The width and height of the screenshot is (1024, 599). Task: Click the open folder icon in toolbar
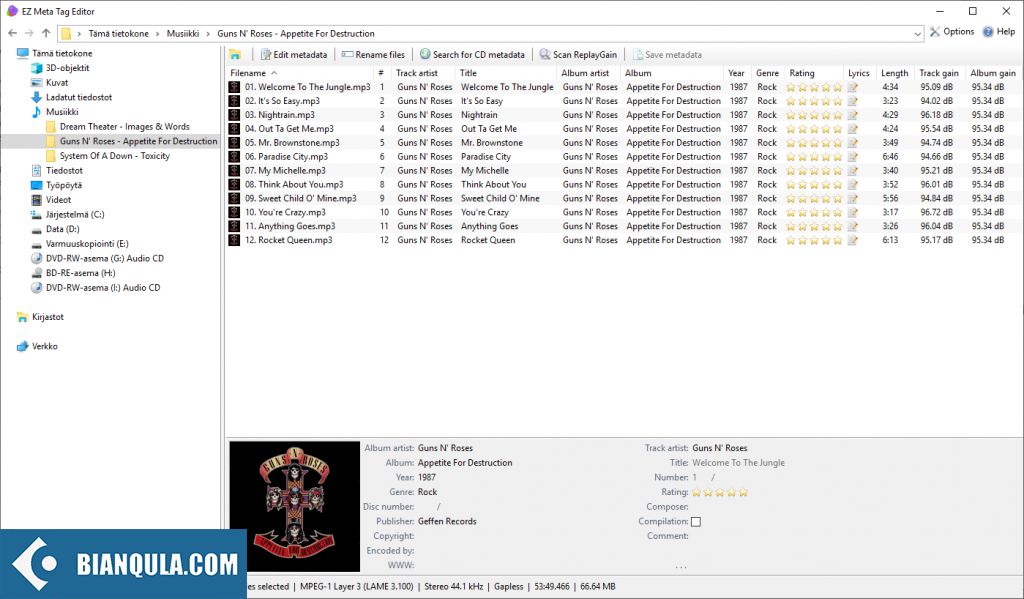click(x=235, y=55)
